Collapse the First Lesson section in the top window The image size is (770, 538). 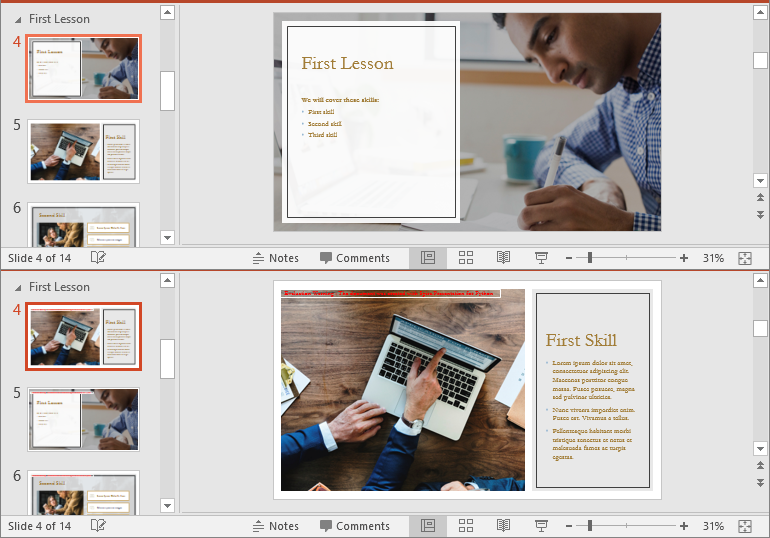click(18, 20)
